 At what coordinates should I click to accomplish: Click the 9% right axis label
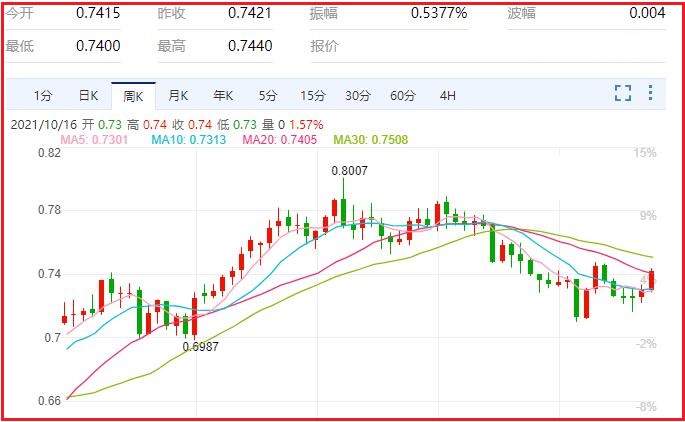(648, 215)
